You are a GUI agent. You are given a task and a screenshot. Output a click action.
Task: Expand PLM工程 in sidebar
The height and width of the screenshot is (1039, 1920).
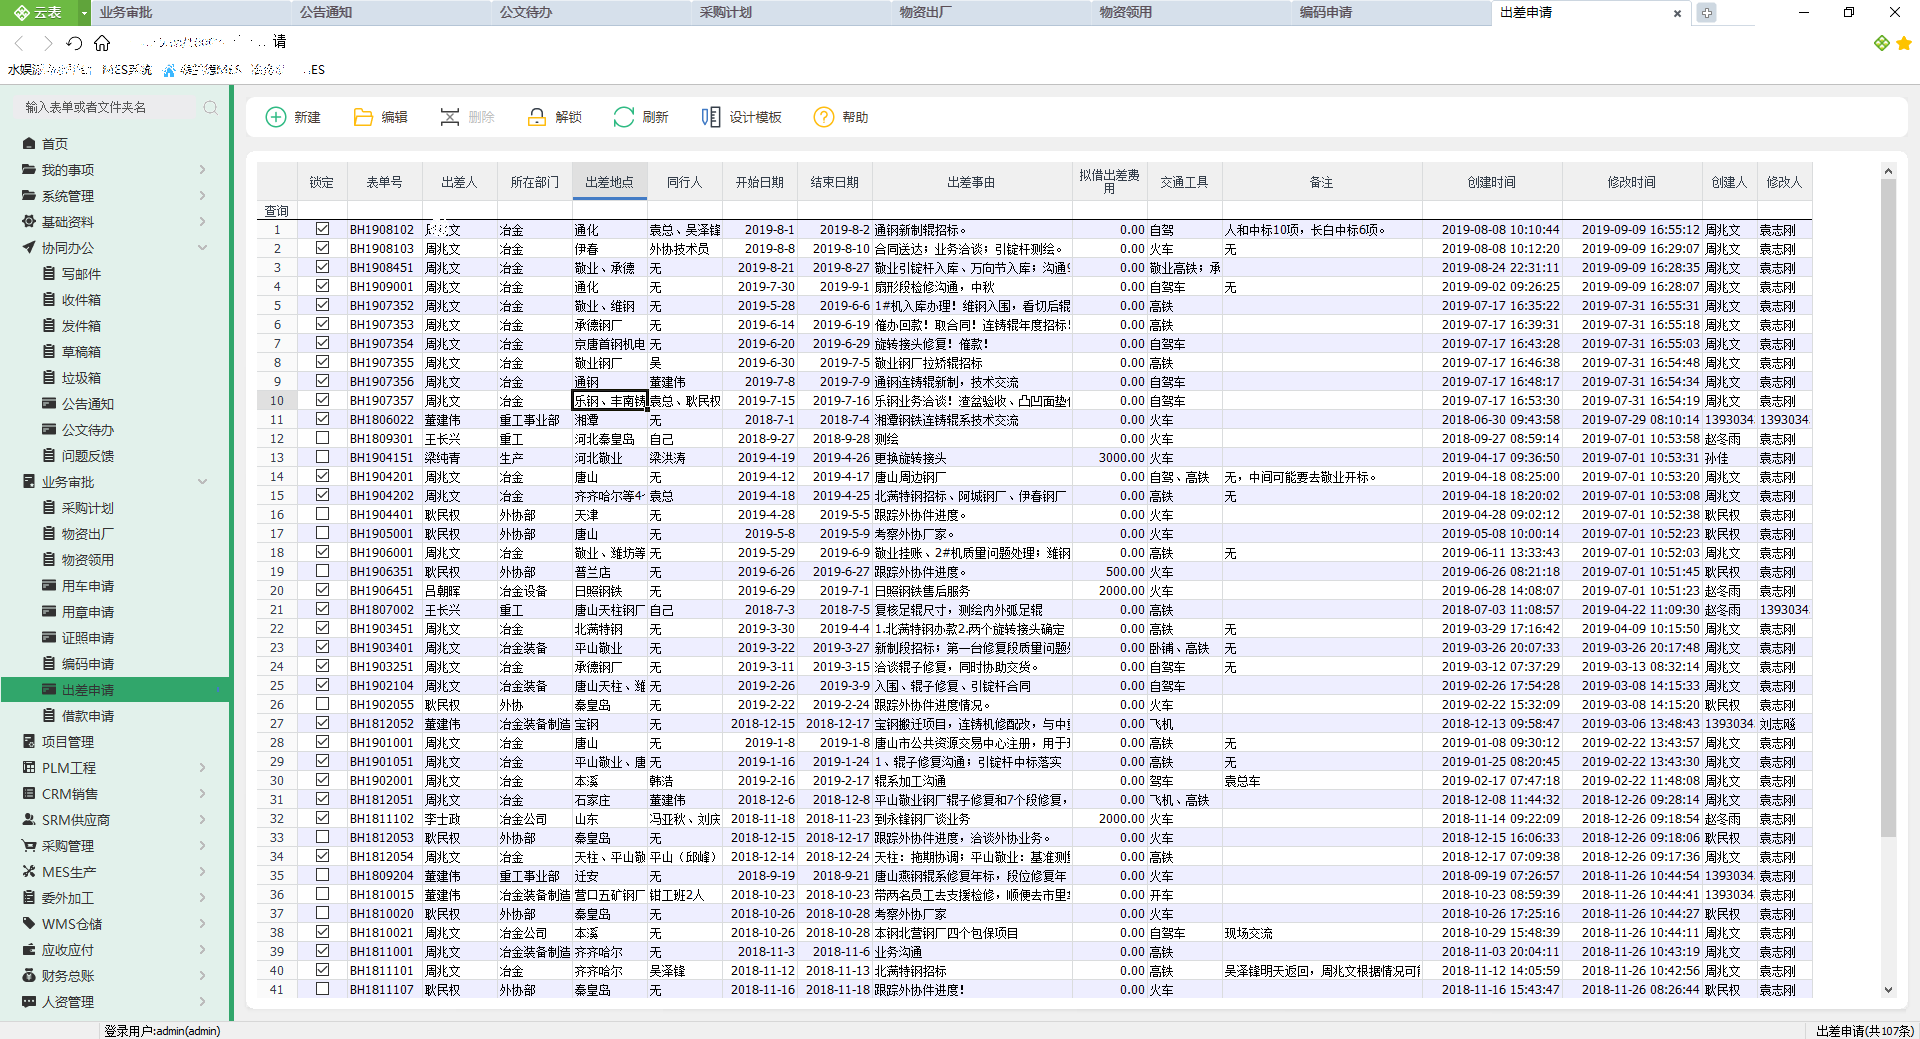(202, 768)
